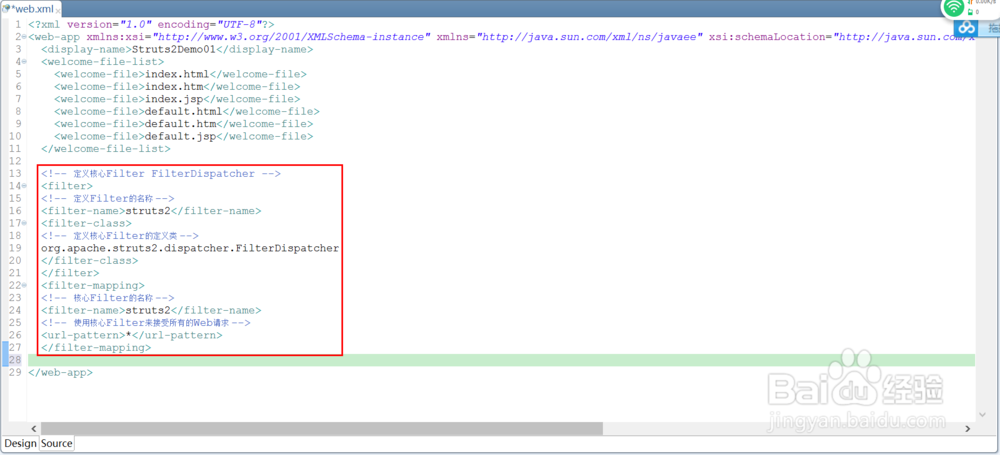Click org.apache.struts2.dispatcher.FilterDispatcher class name
1000x455 pixels.
click(190, 248)
